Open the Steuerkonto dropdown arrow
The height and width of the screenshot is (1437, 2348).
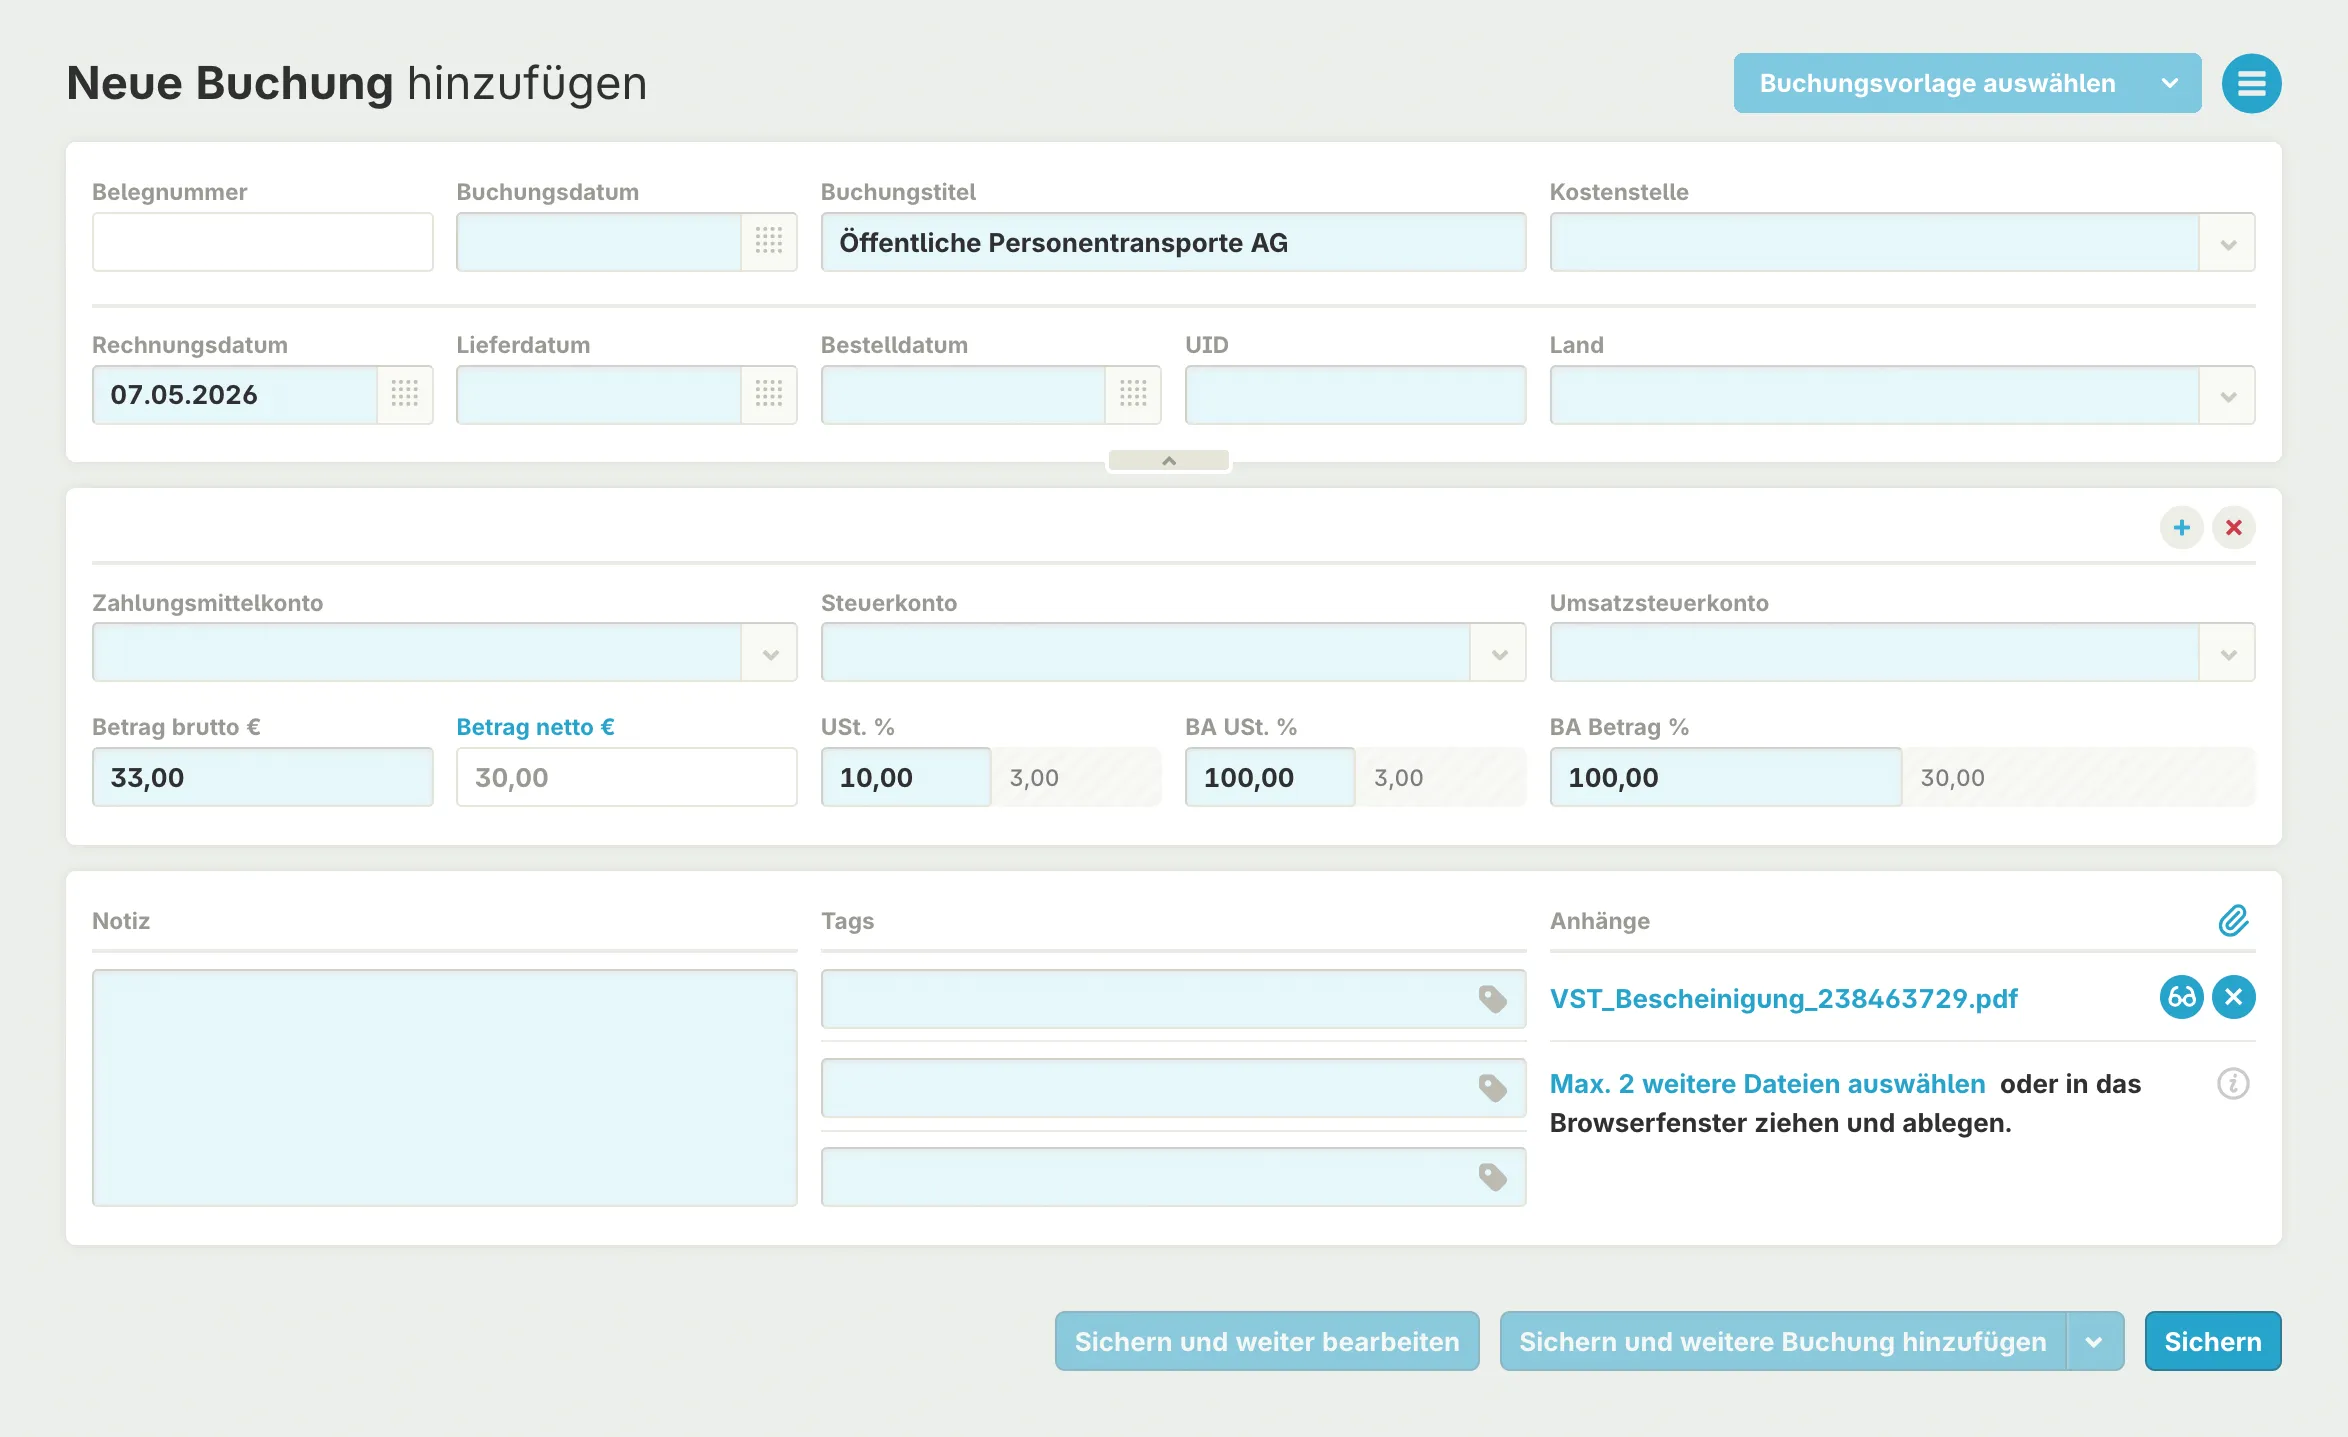point(1498,654)
